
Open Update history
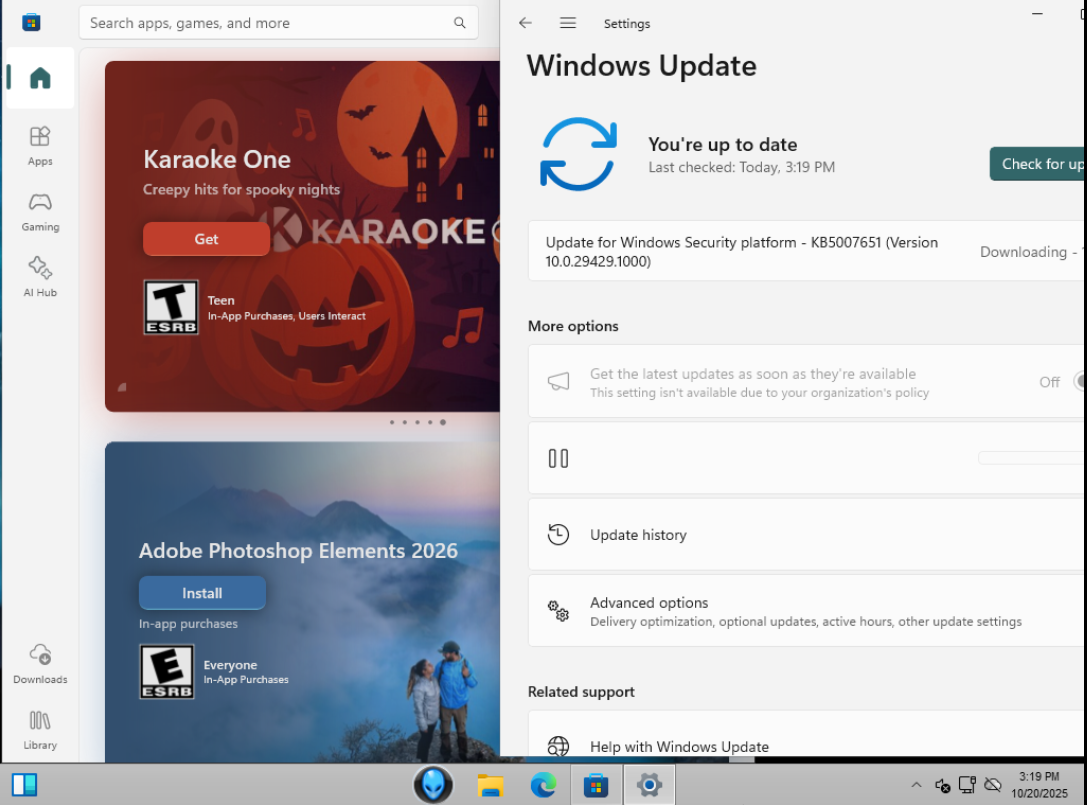(x=638, y=535)
